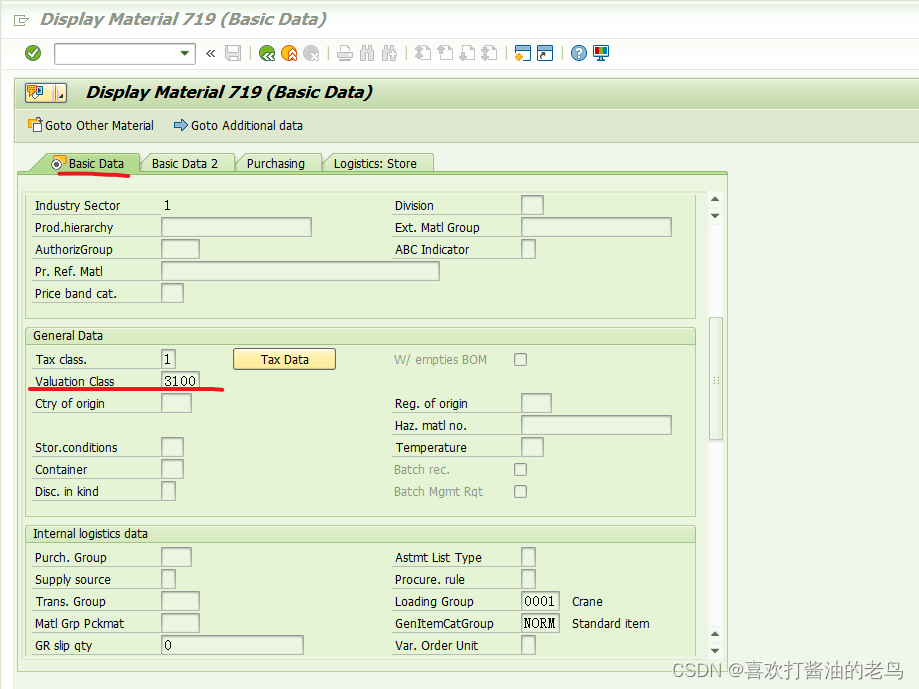Click the Var. Order Unit field
Screen dimensions: 919x689
coord(528,645)
